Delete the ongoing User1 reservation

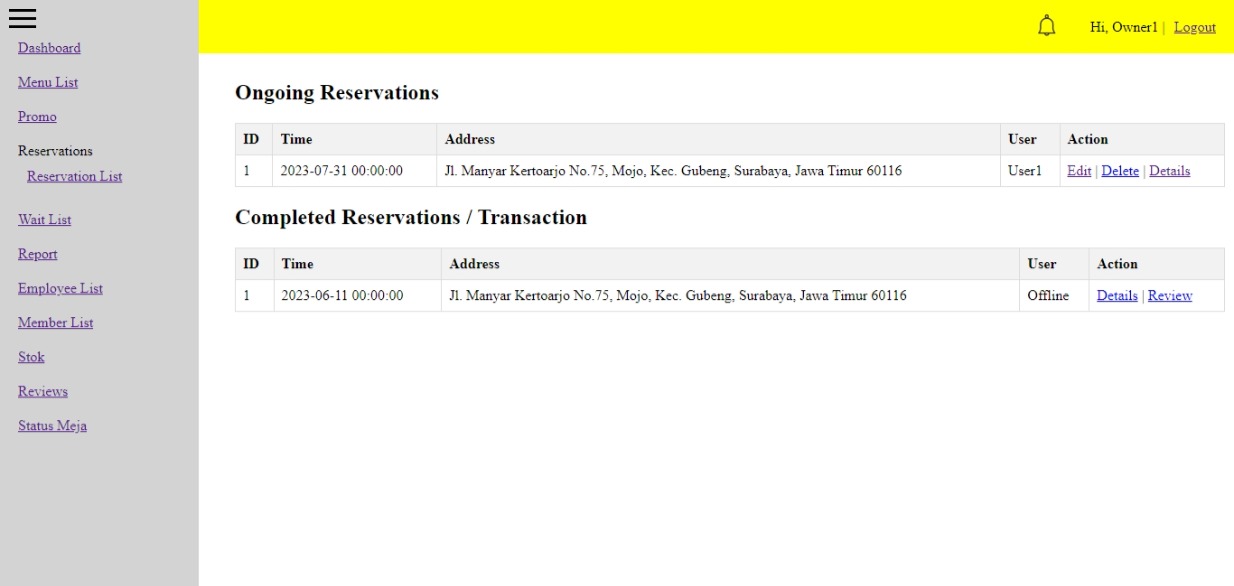(1120, 171)
